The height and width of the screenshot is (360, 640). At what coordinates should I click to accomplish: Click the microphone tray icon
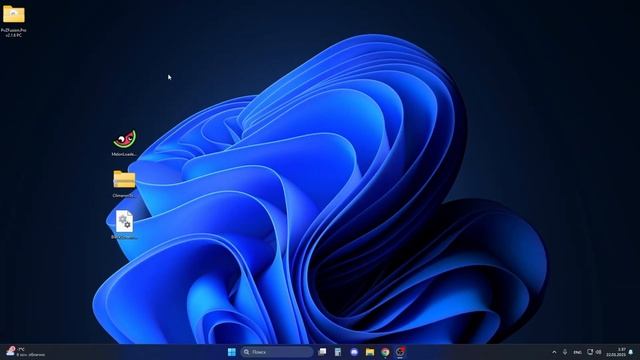(565, 352)
